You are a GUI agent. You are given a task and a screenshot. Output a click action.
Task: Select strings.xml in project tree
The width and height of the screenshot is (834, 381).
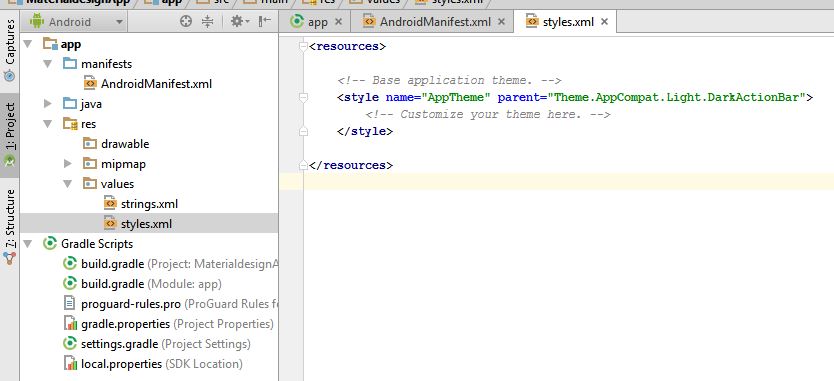(x=149, y=204)
